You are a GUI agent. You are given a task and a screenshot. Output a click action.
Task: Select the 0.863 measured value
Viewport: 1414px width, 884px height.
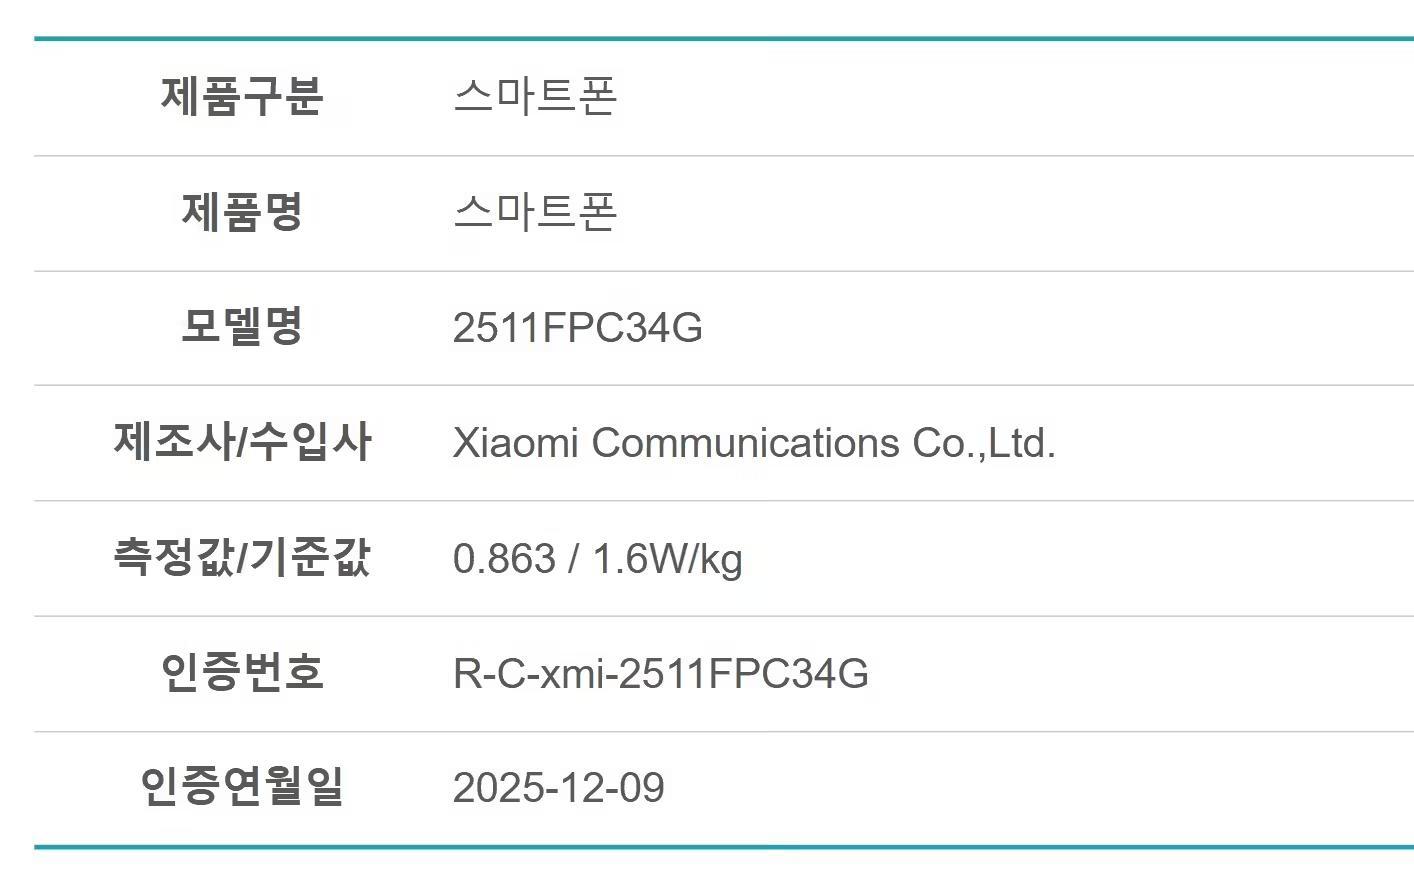tap(503, 559)
